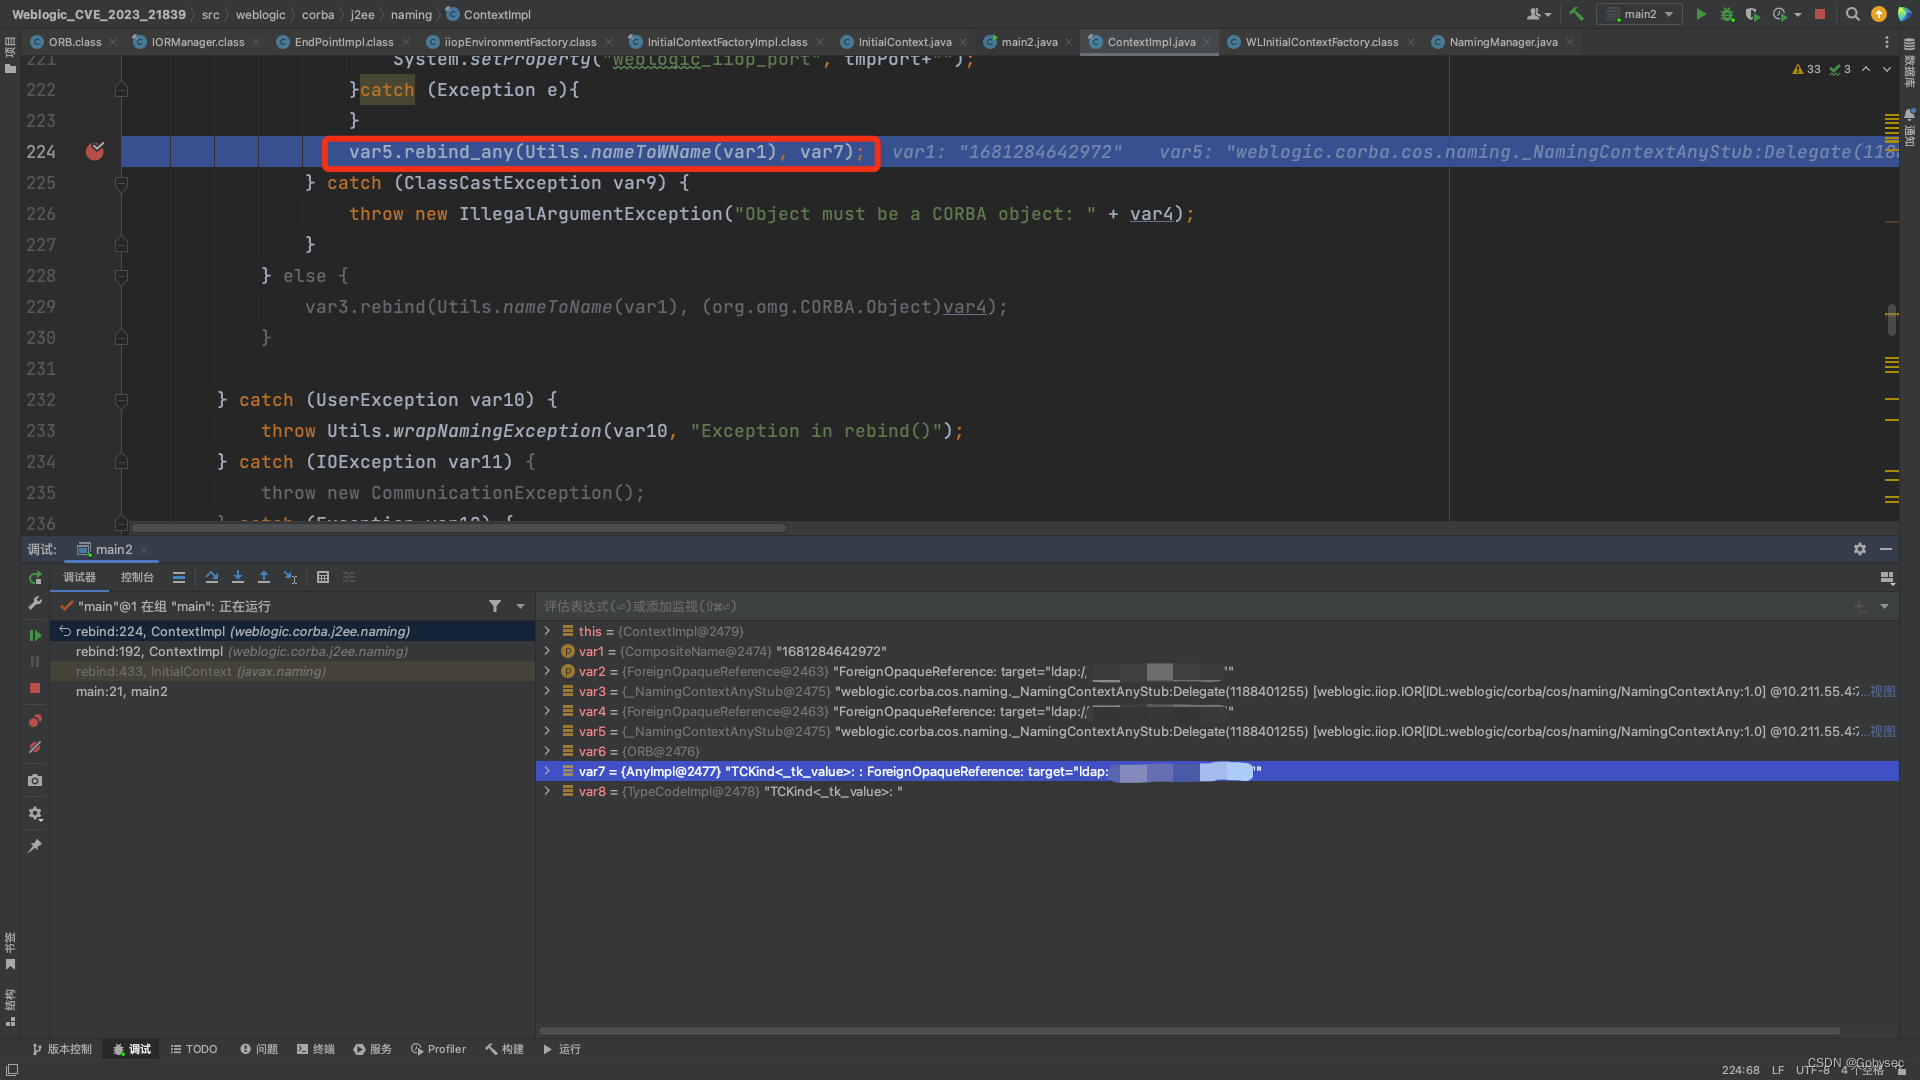The image size is (1920, 1080).
Task: Stop the process with the top red square
Action: [1820, 14]
